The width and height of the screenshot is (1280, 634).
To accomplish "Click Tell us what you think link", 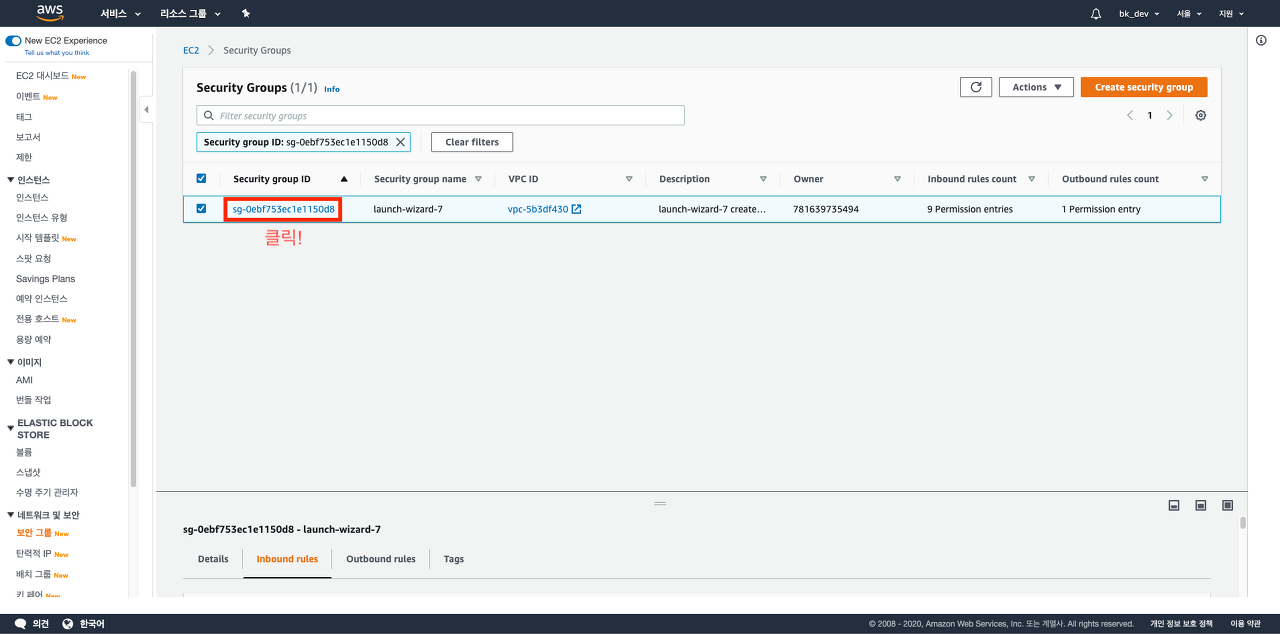I will [x=57, y=53].
